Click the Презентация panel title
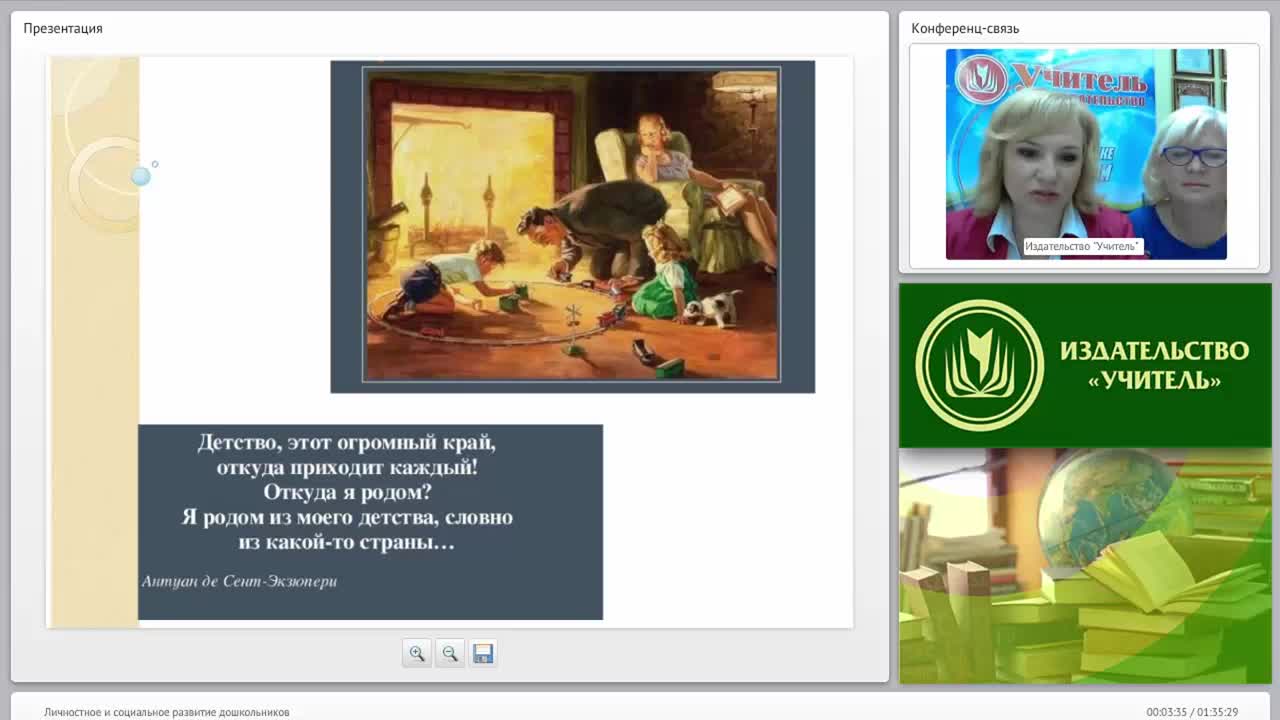This screenshot has height=720, width=1280. (x=63, y=28)
